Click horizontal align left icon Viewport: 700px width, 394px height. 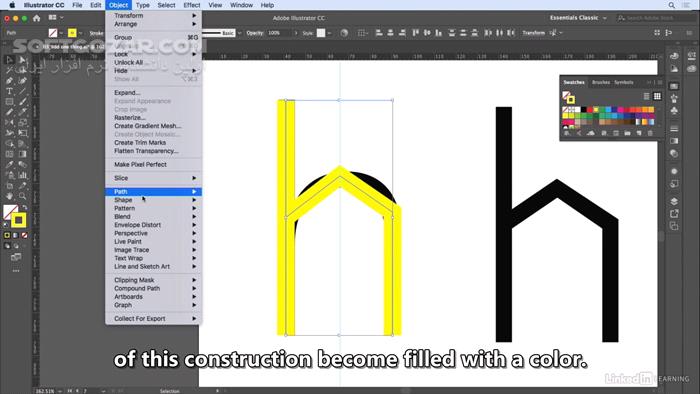tap(379, 33)
